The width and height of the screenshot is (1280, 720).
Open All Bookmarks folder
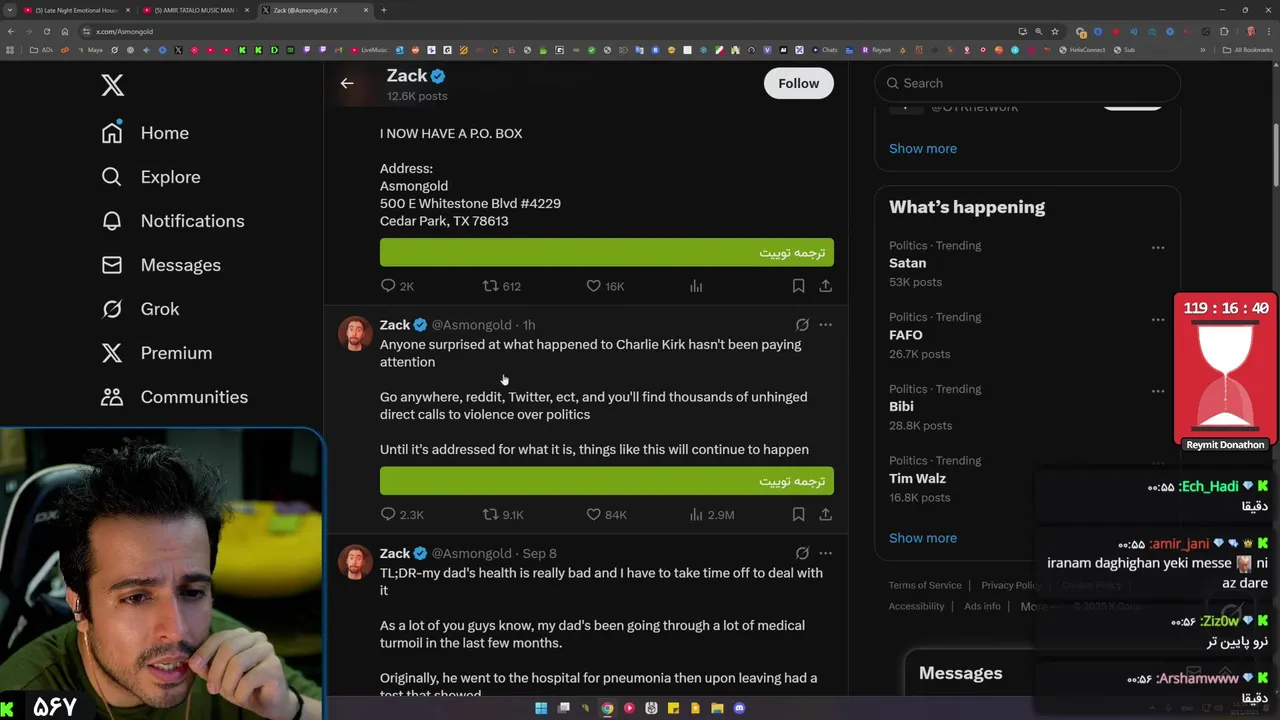coord(1248,50)
